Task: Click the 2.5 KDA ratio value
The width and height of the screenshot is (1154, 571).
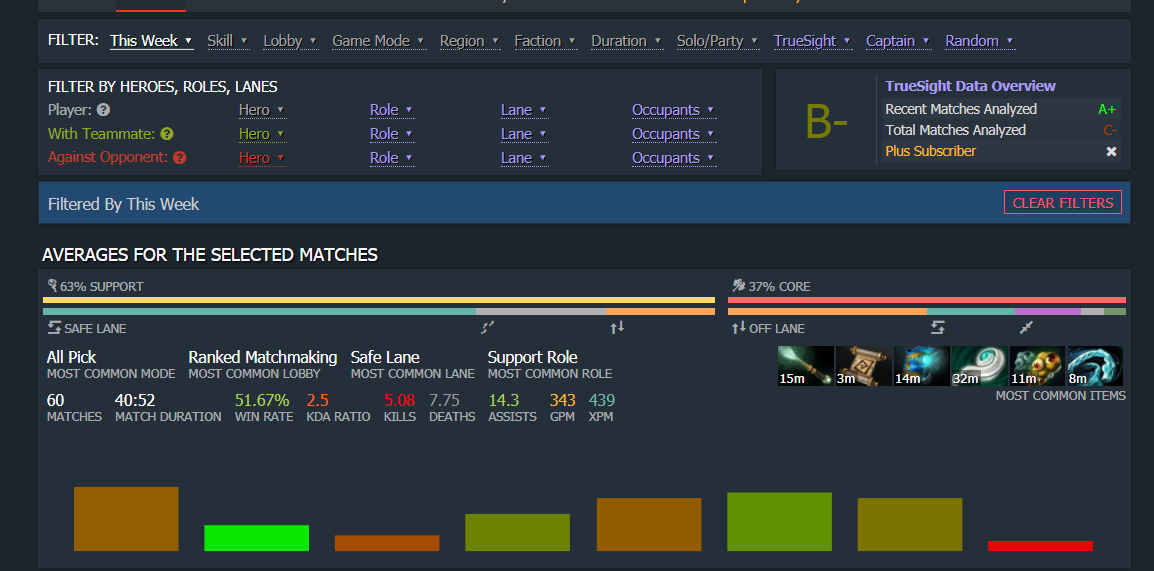Action: (317, 400)
